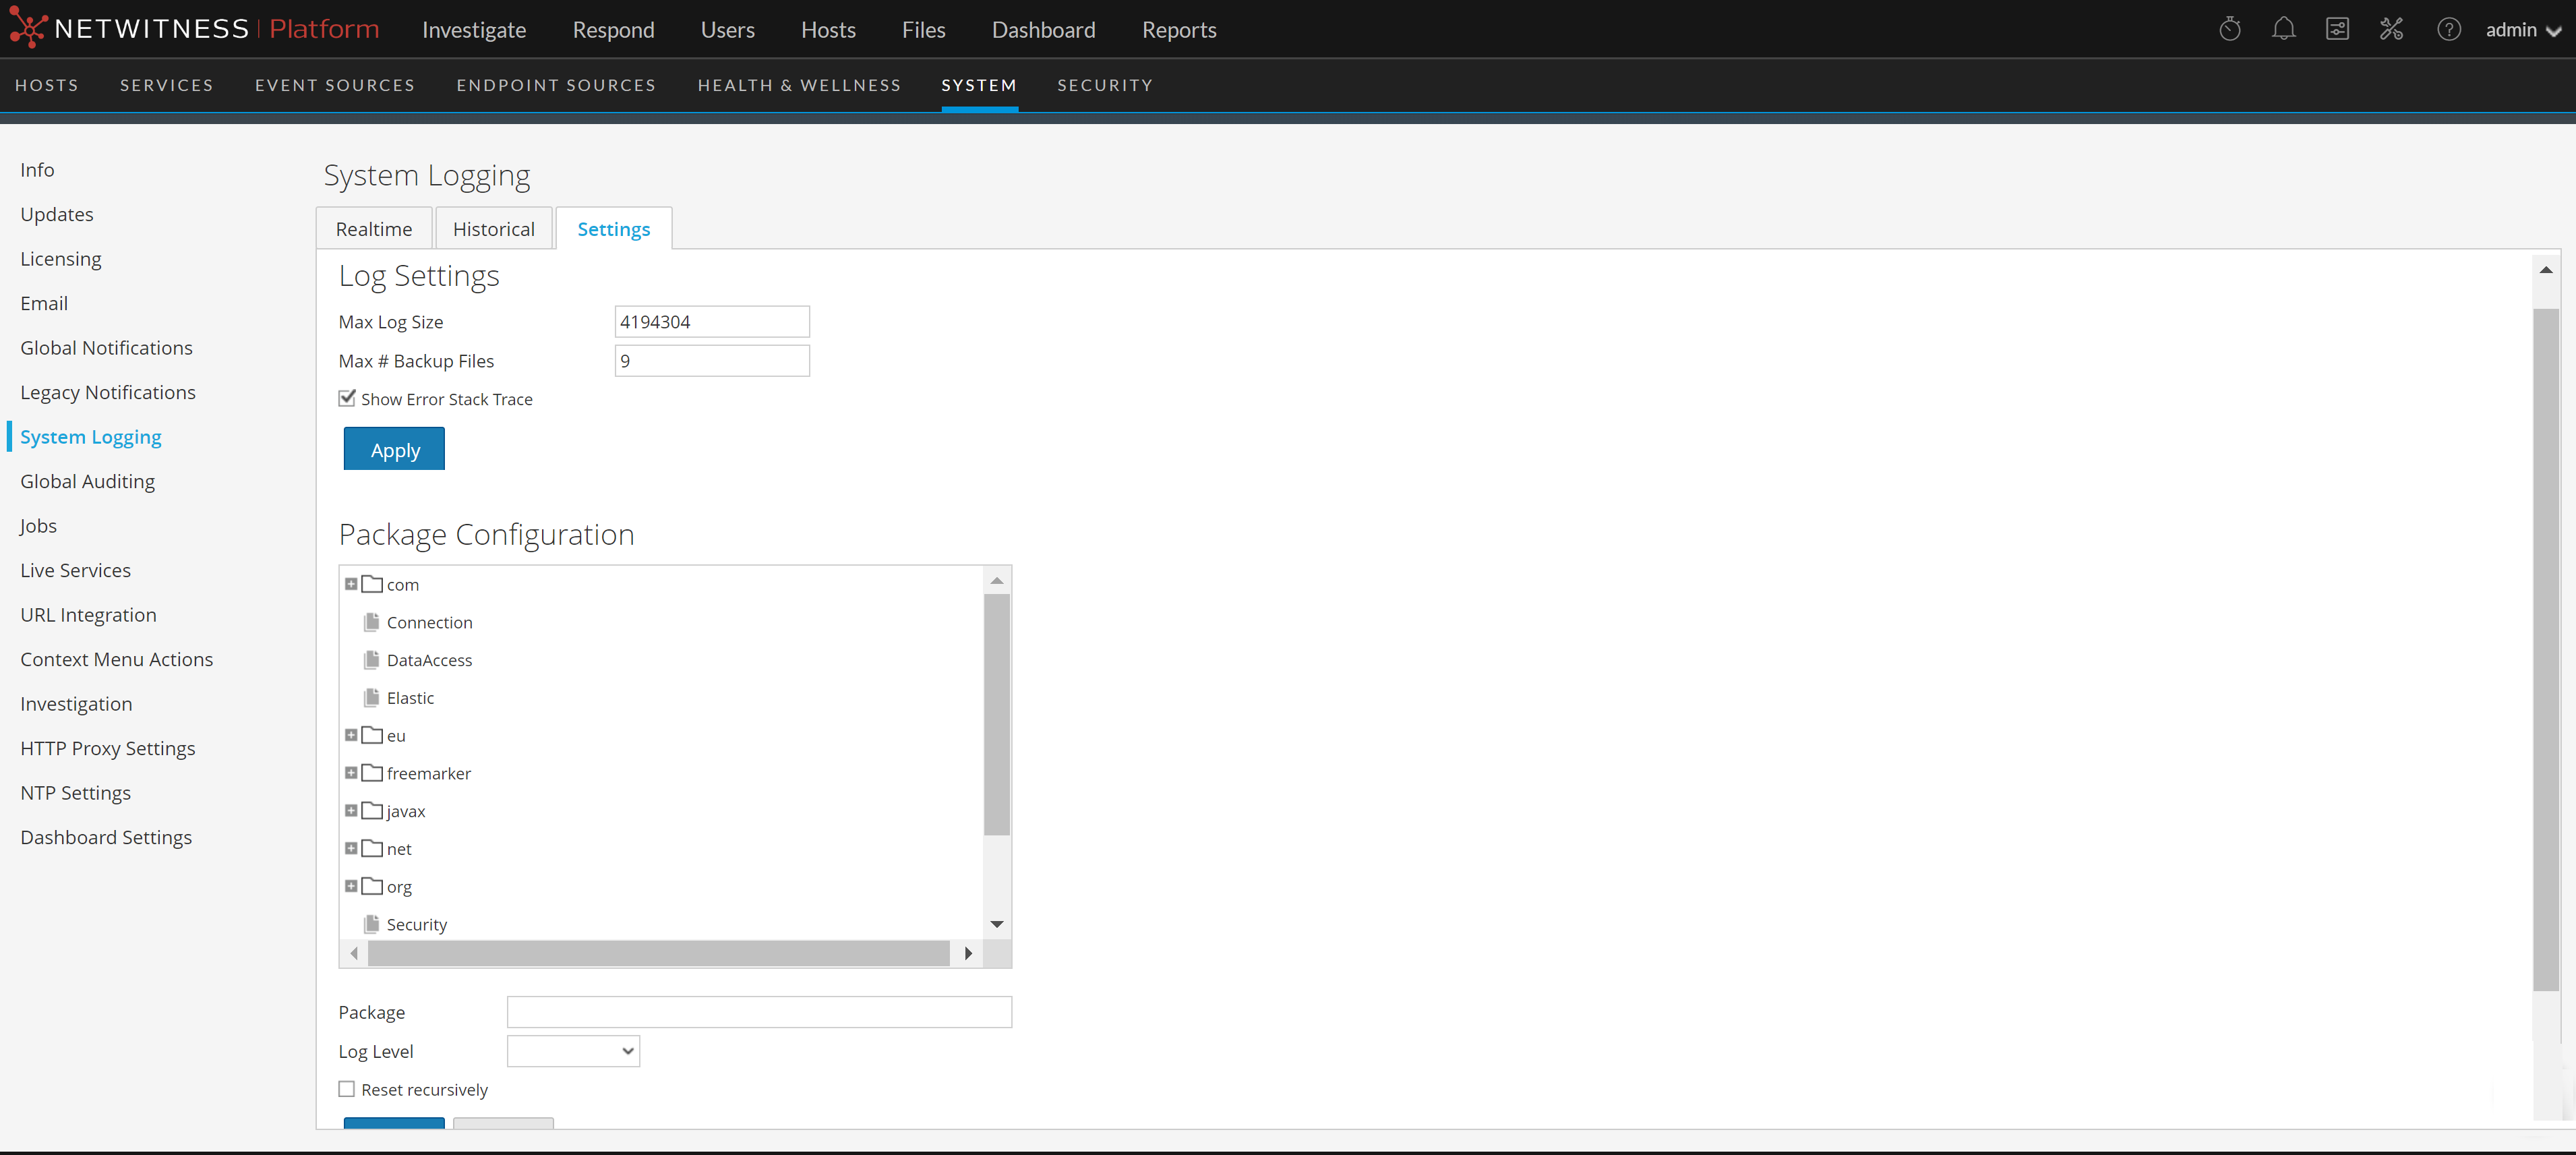Expand the freemarker package folder
The image size is (2576, 1155).
[351, 773]
